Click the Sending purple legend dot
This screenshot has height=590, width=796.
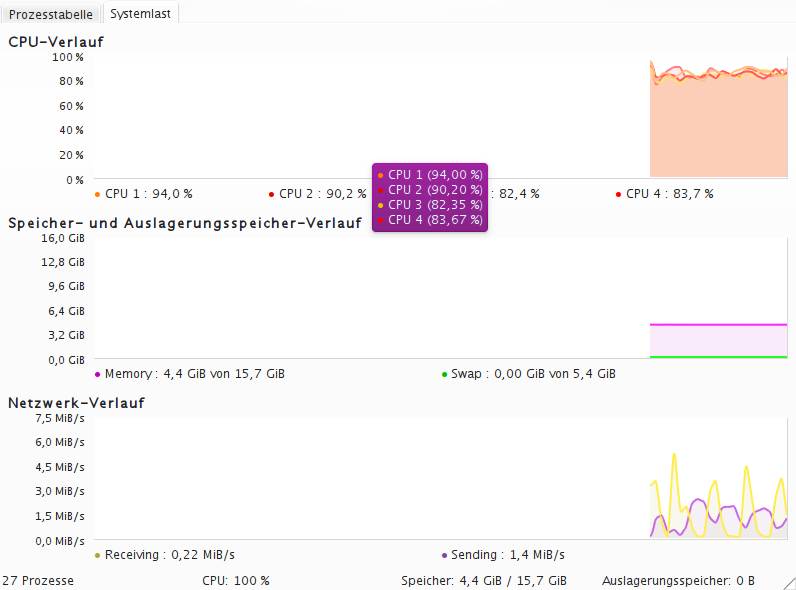pyautogui.click(x=444, y=555)
